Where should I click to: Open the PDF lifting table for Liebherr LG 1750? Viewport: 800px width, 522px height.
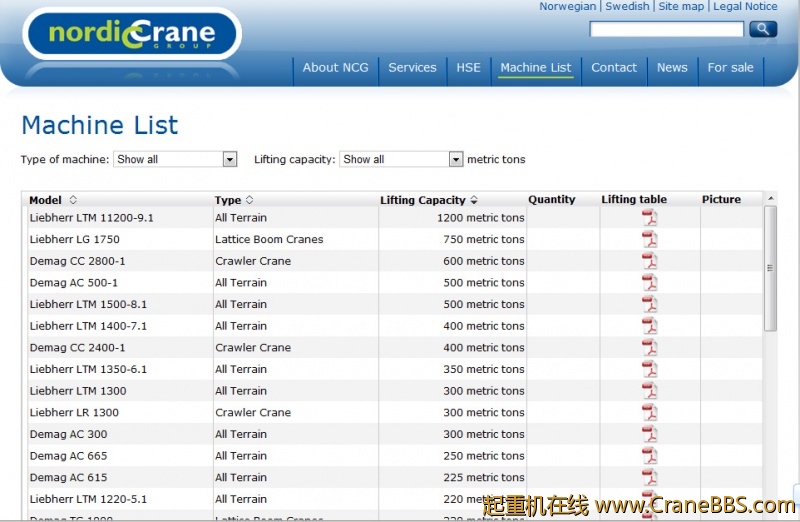649,240
